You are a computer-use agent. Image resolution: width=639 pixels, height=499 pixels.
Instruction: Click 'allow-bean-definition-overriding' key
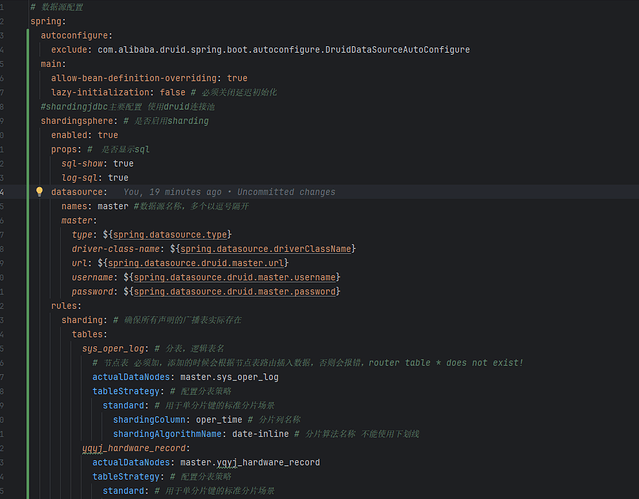pyautogui.click(x=134, y=78)
